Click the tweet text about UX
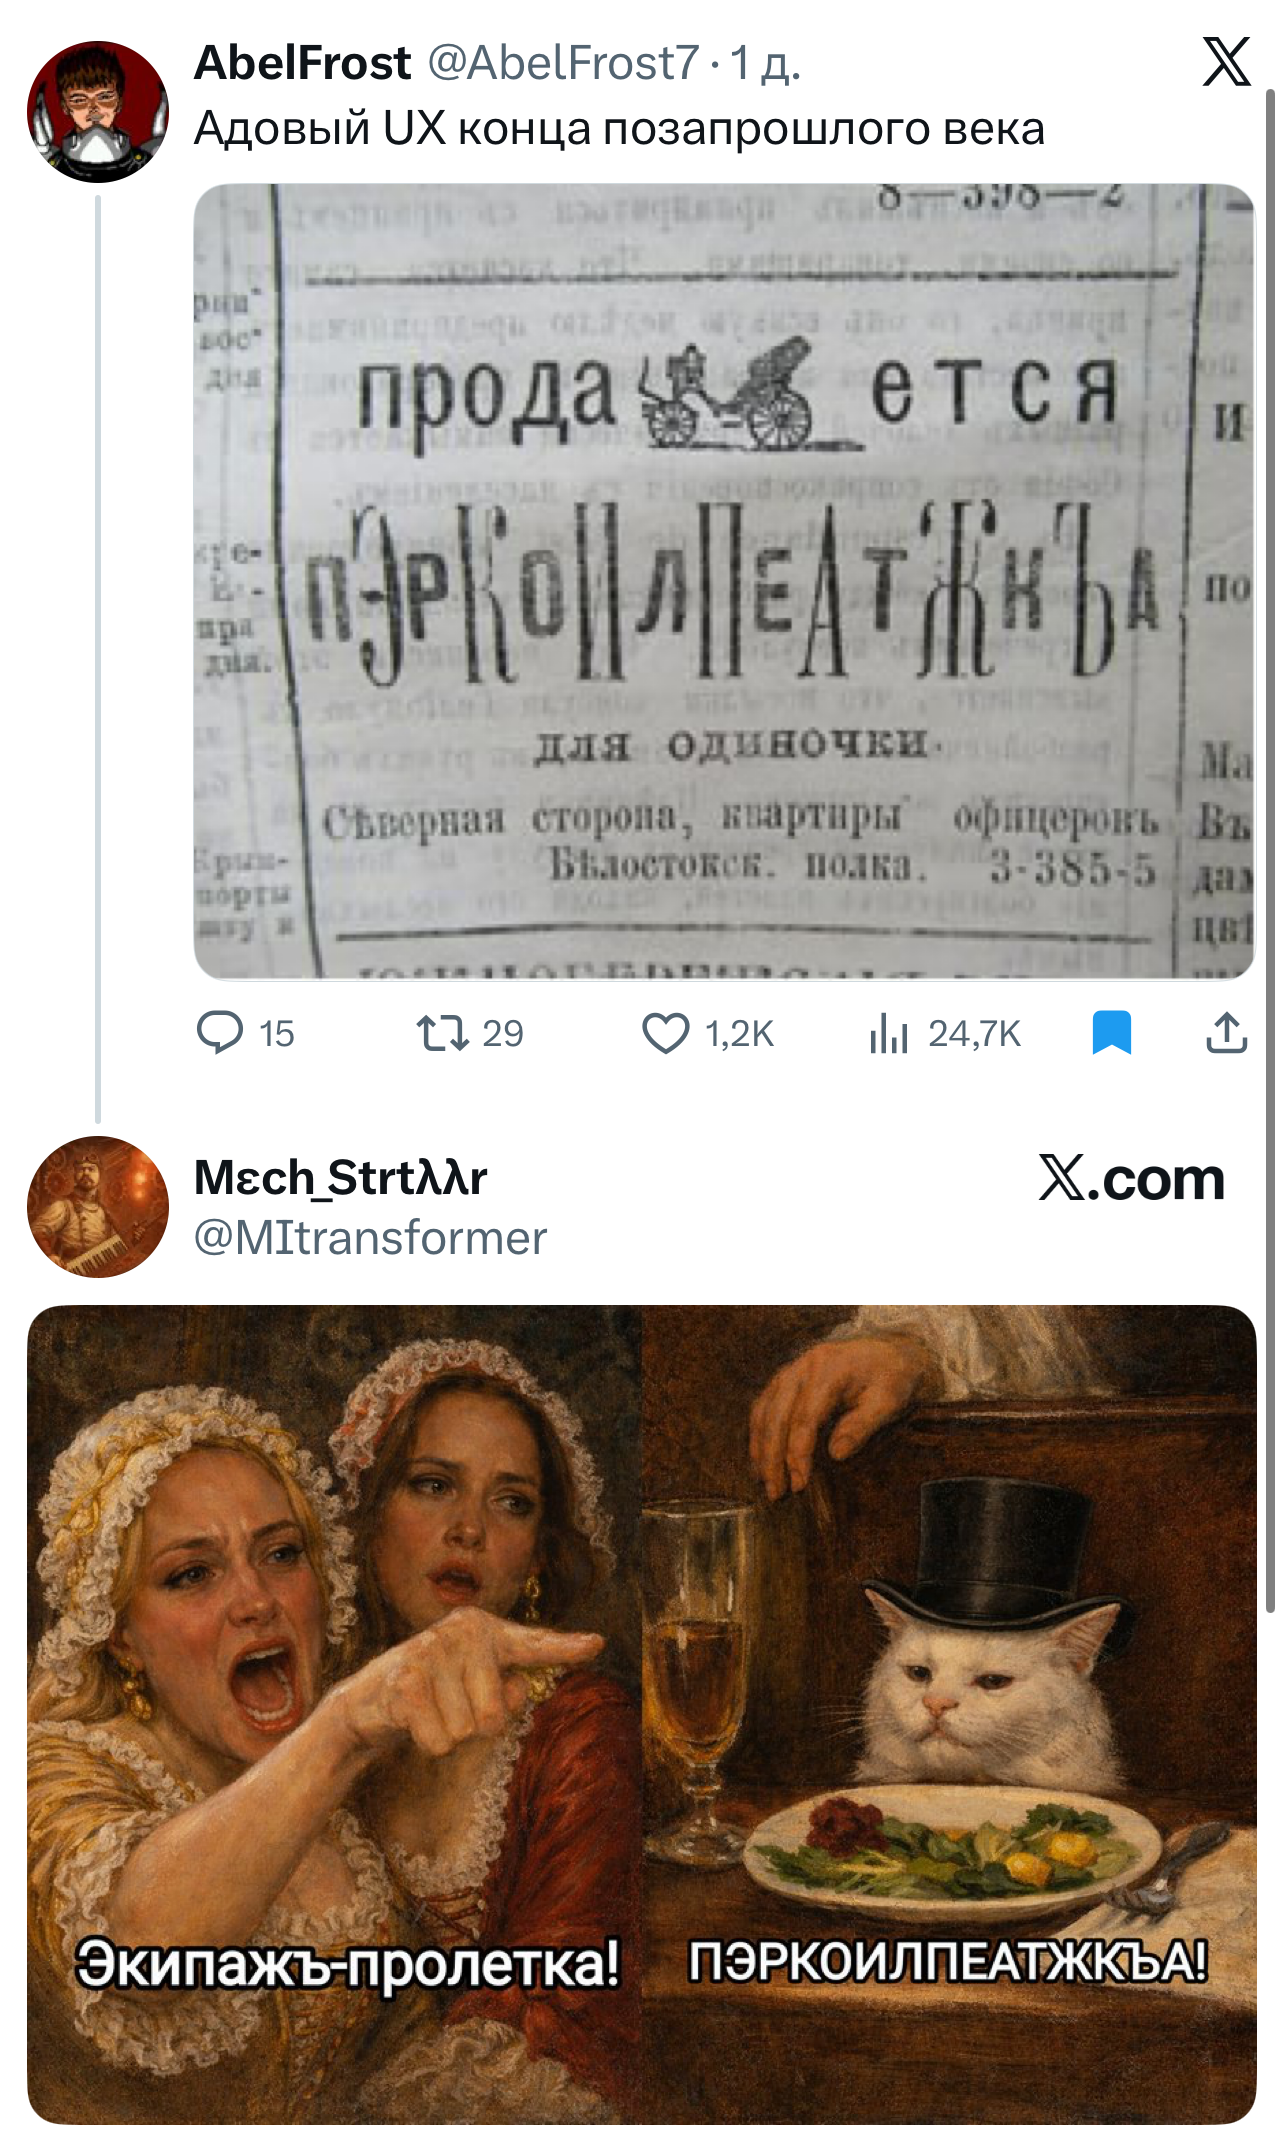Screen dimensions: 1284x2156 point(619,129)
